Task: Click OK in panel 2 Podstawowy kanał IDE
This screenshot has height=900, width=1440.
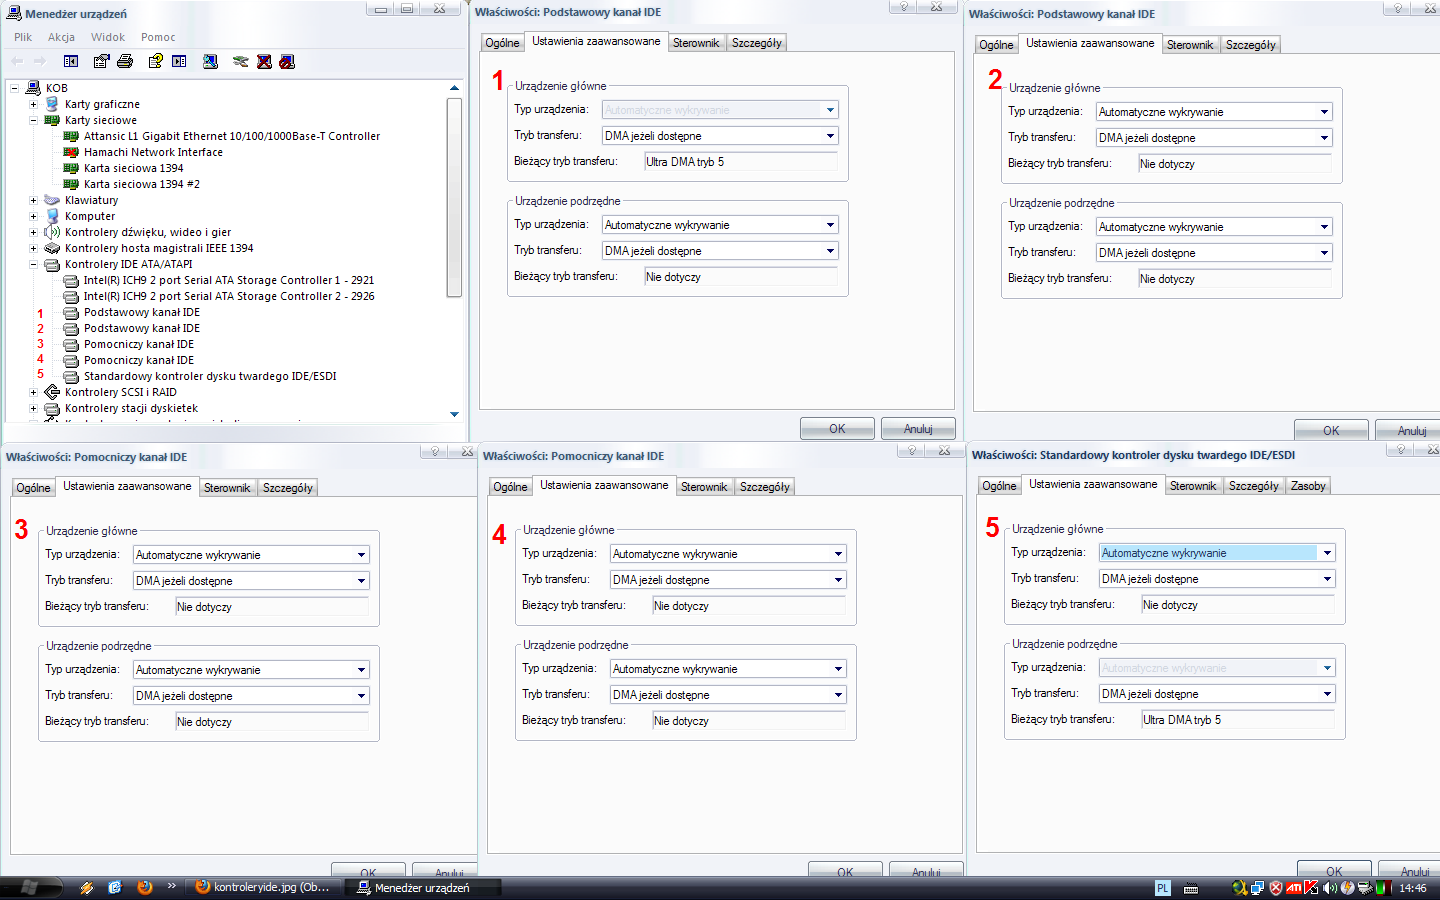Action: [1331, 431]
